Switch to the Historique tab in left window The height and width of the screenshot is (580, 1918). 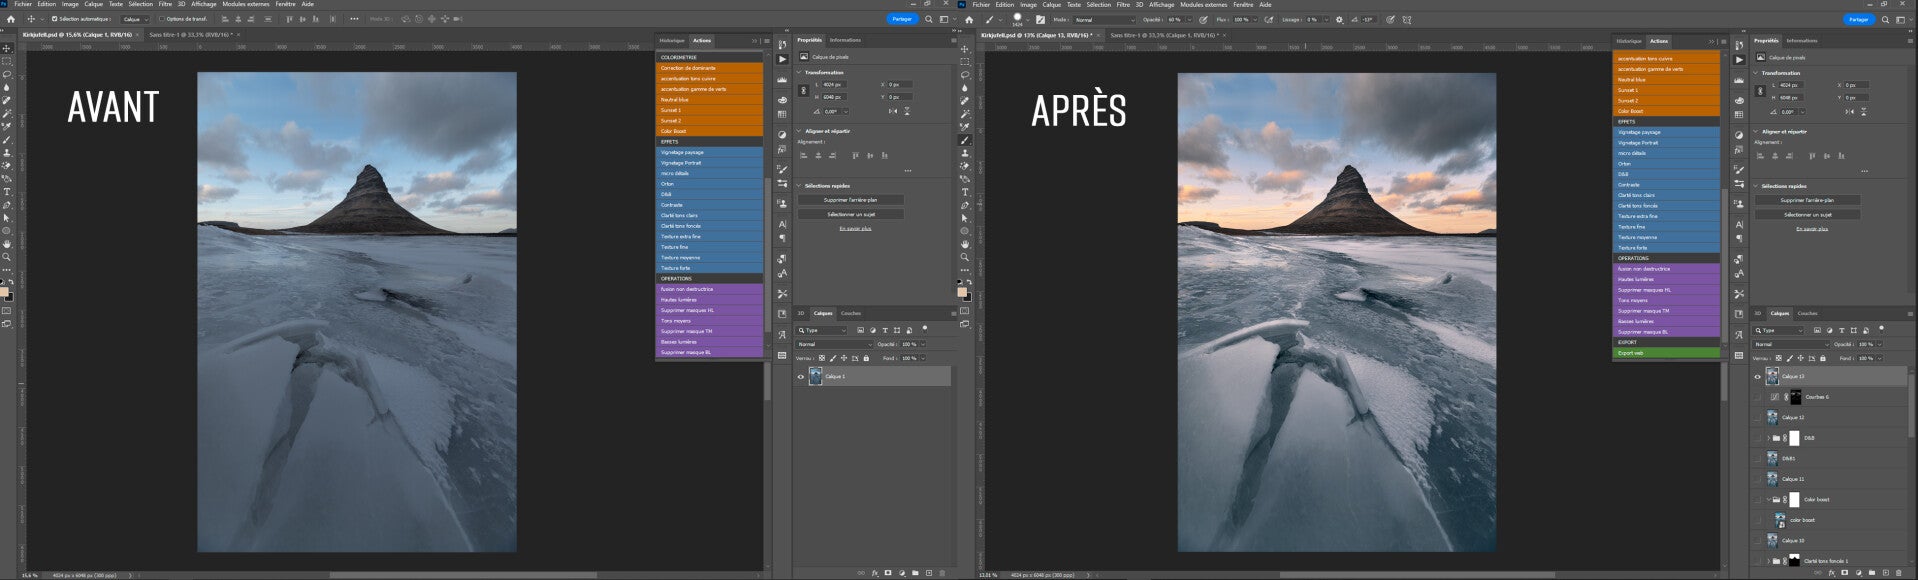(672, 41)
